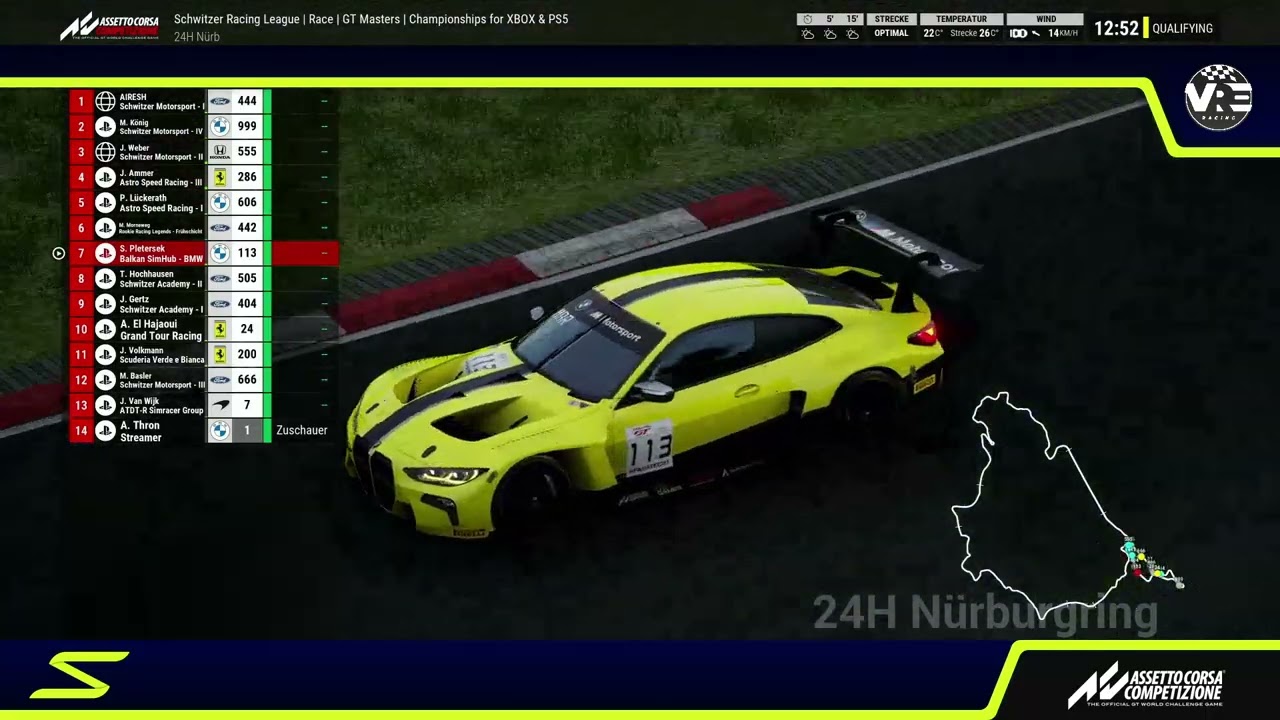Screen dimensions: 1280x720
Task: Click the 24H Nürburgring caption text
Action: click(x=985, y=612)
